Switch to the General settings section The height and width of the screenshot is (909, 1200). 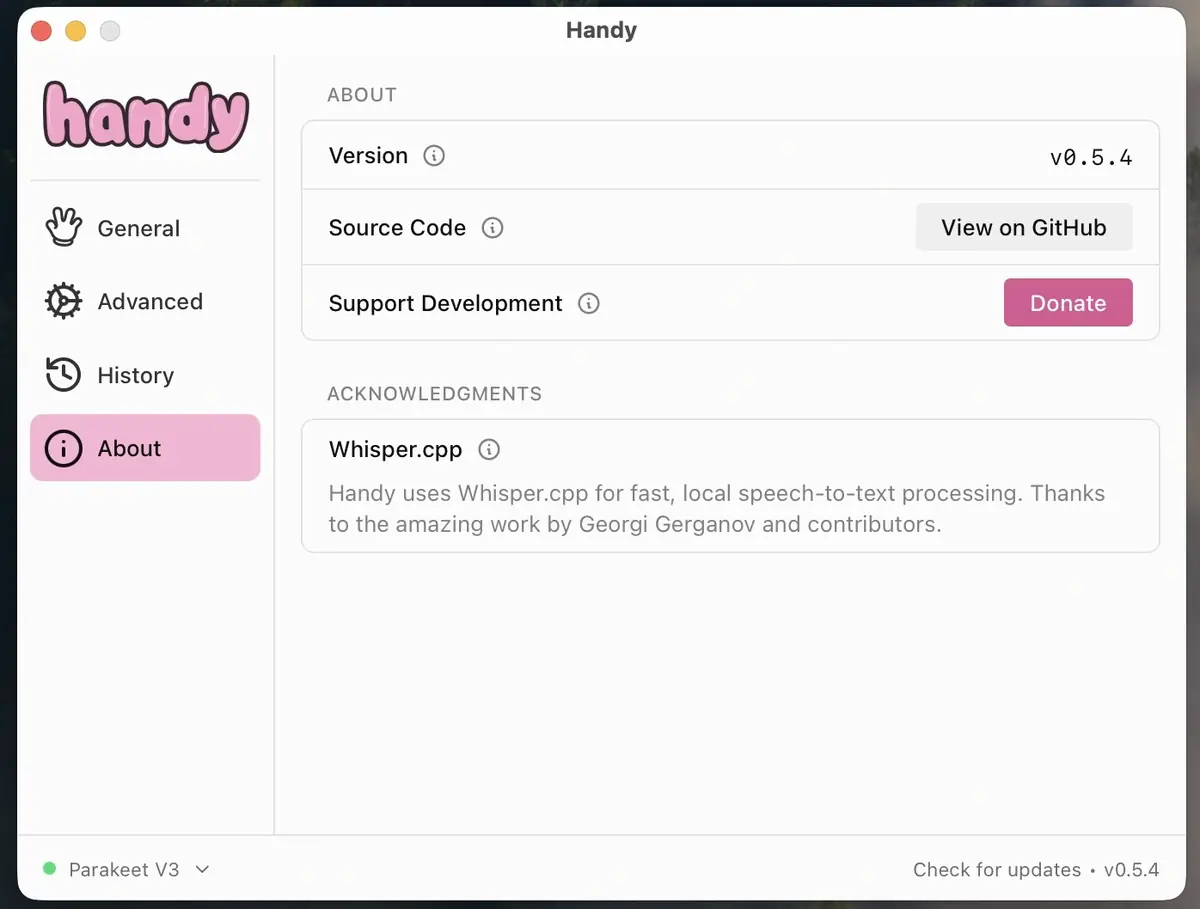[138, 227]
